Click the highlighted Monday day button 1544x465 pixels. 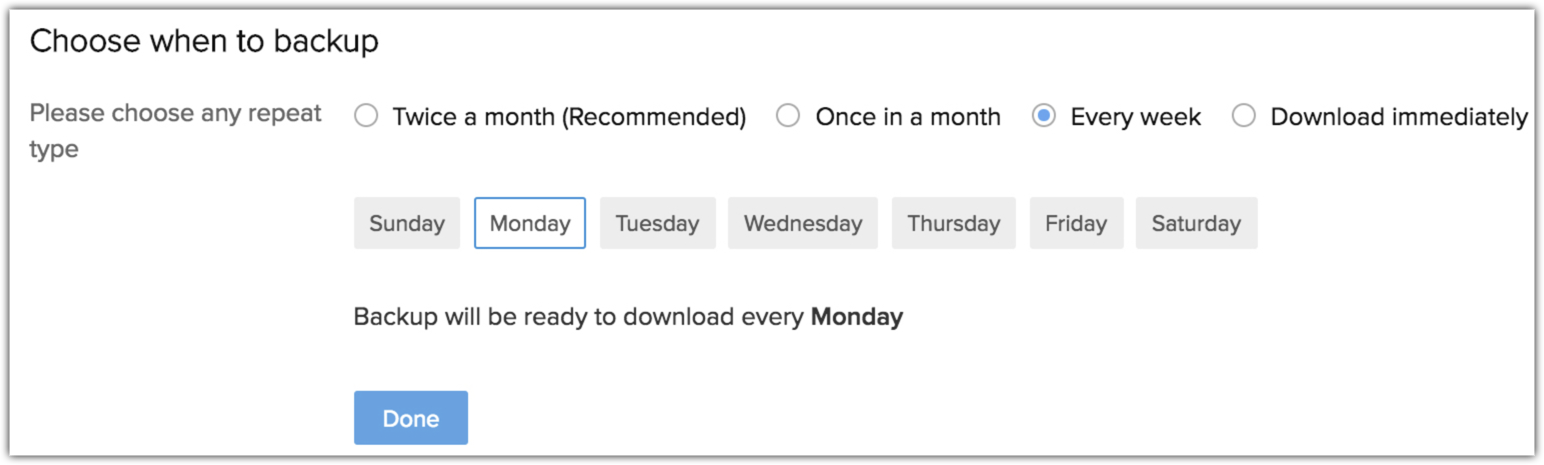[x=530, y=223]
